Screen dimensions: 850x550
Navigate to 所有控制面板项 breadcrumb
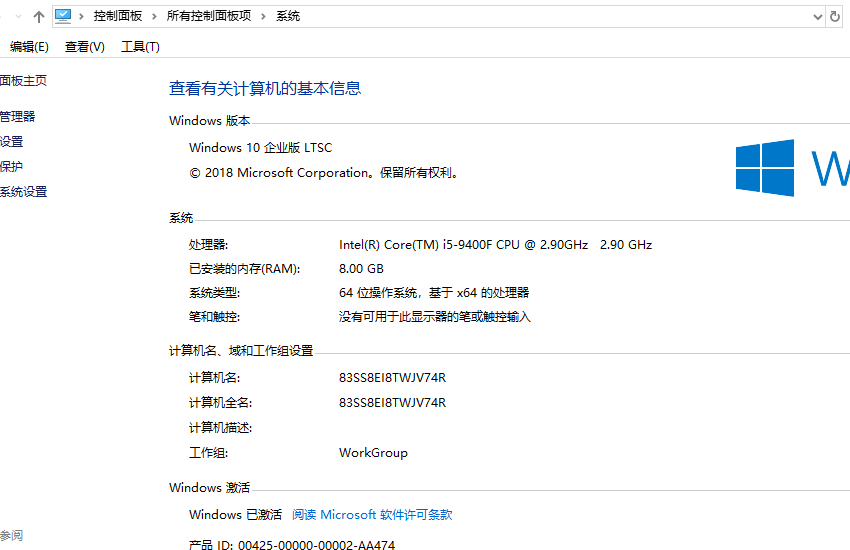[x=208, y=16]
